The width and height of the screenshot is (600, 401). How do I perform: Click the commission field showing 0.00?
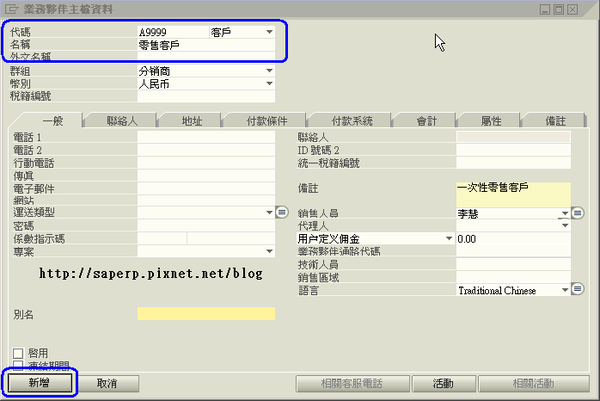tap(513, 239)
